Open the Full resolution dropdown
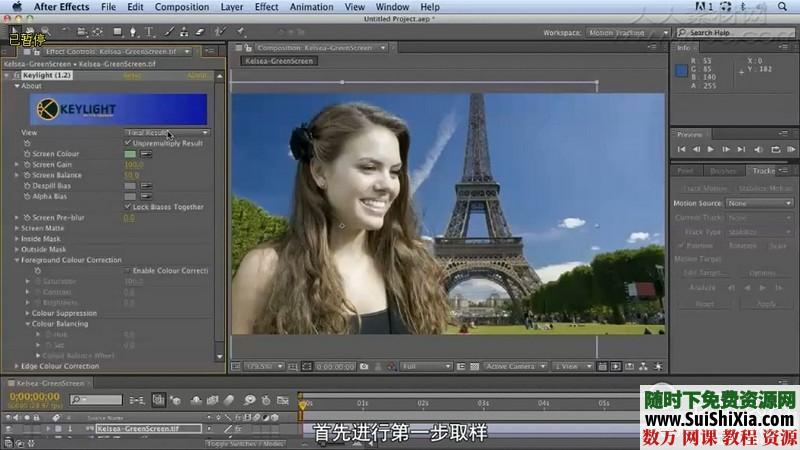Image resolution: width=800 pixels, height=450 pixels. click(426, 367)
